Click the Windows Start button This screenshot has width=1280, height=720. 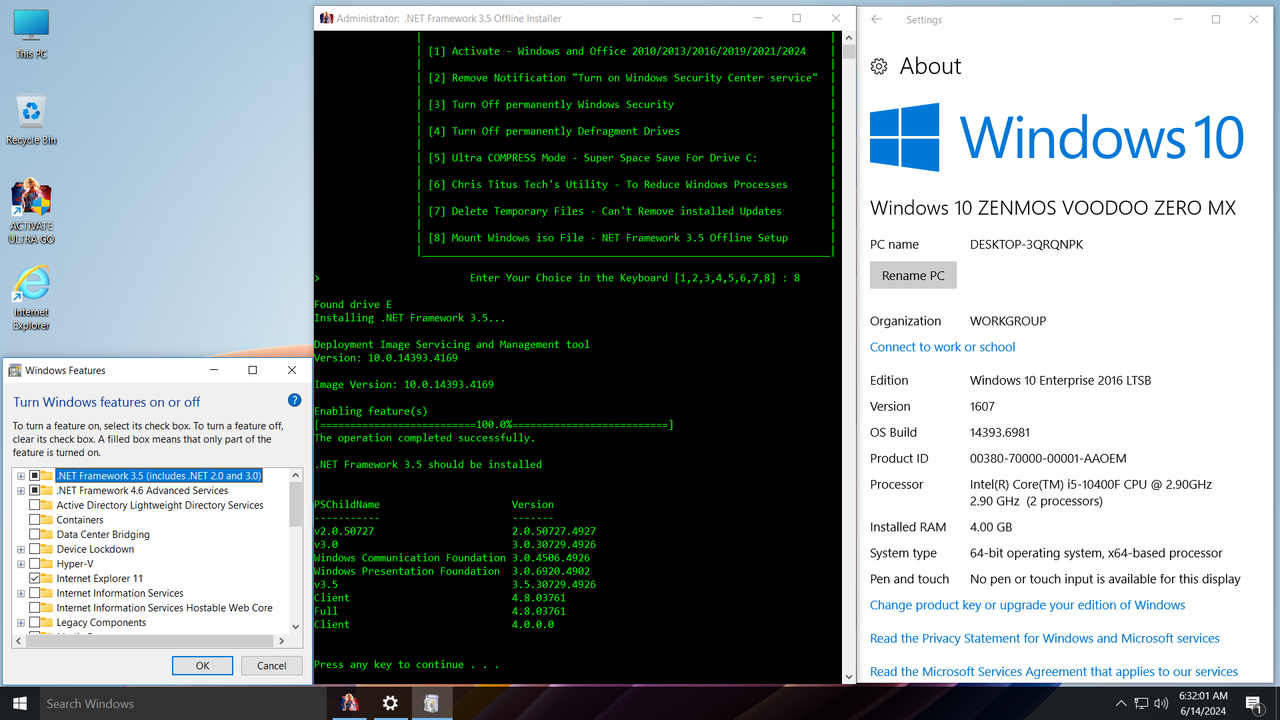pyautogui.click(x=19, y=703)
